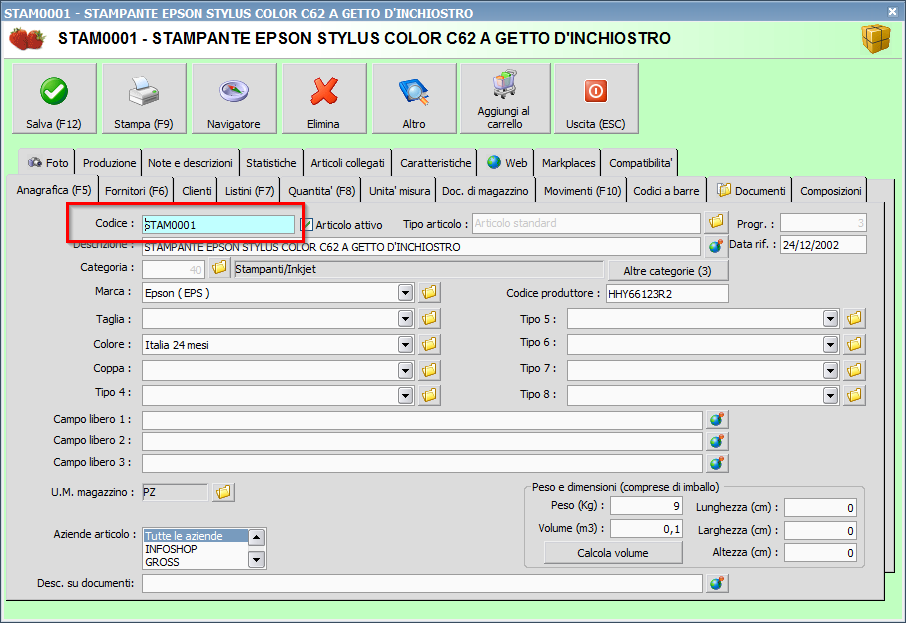Open the Documenti tab
Screen dimensions: 906x623
click(x=751, y=191)
